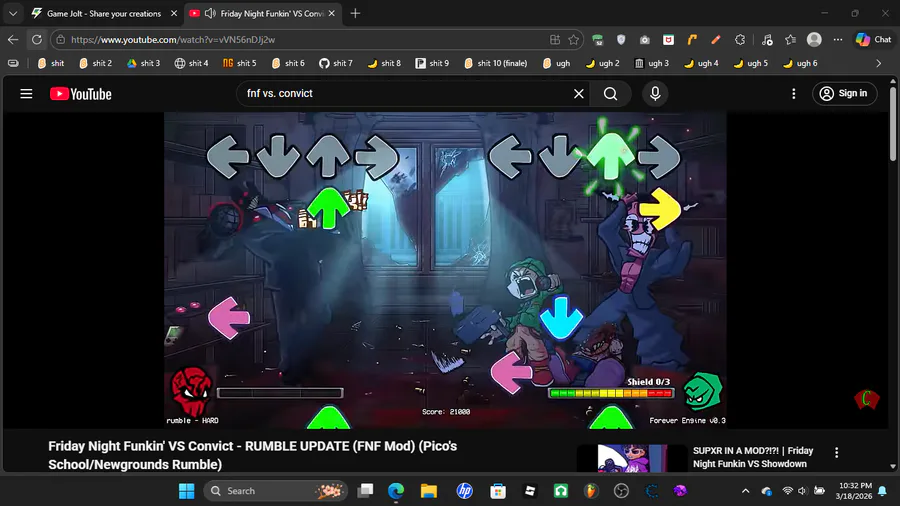Open the browser profile avatar
Image resolution: width=900 pixels, height=506 pixels.
point(814,40)
